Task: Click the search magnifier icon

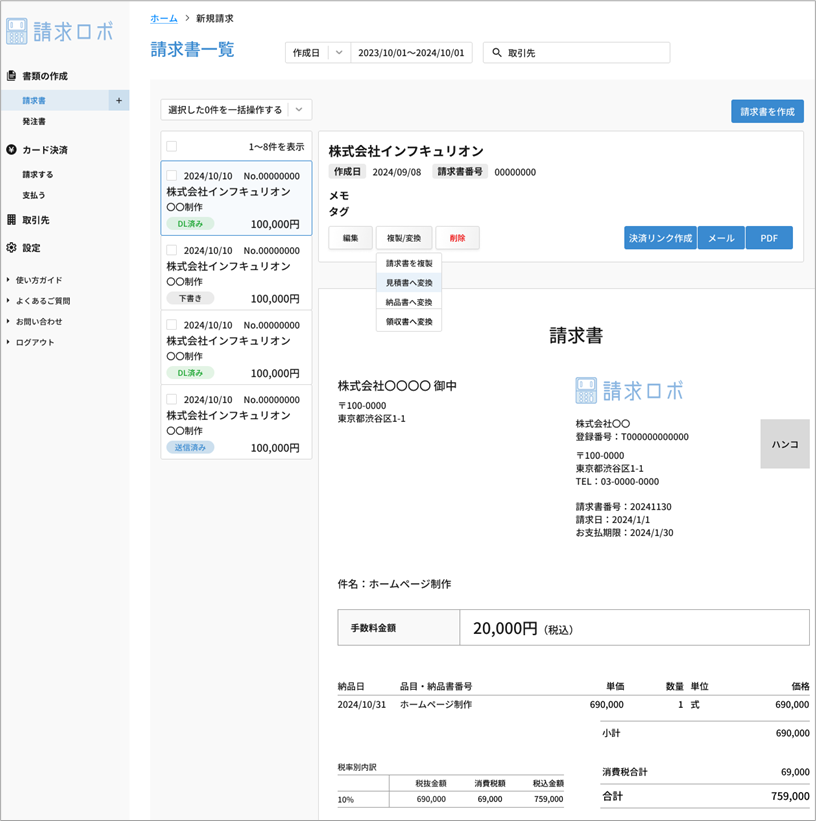Action: coord(497,53)
